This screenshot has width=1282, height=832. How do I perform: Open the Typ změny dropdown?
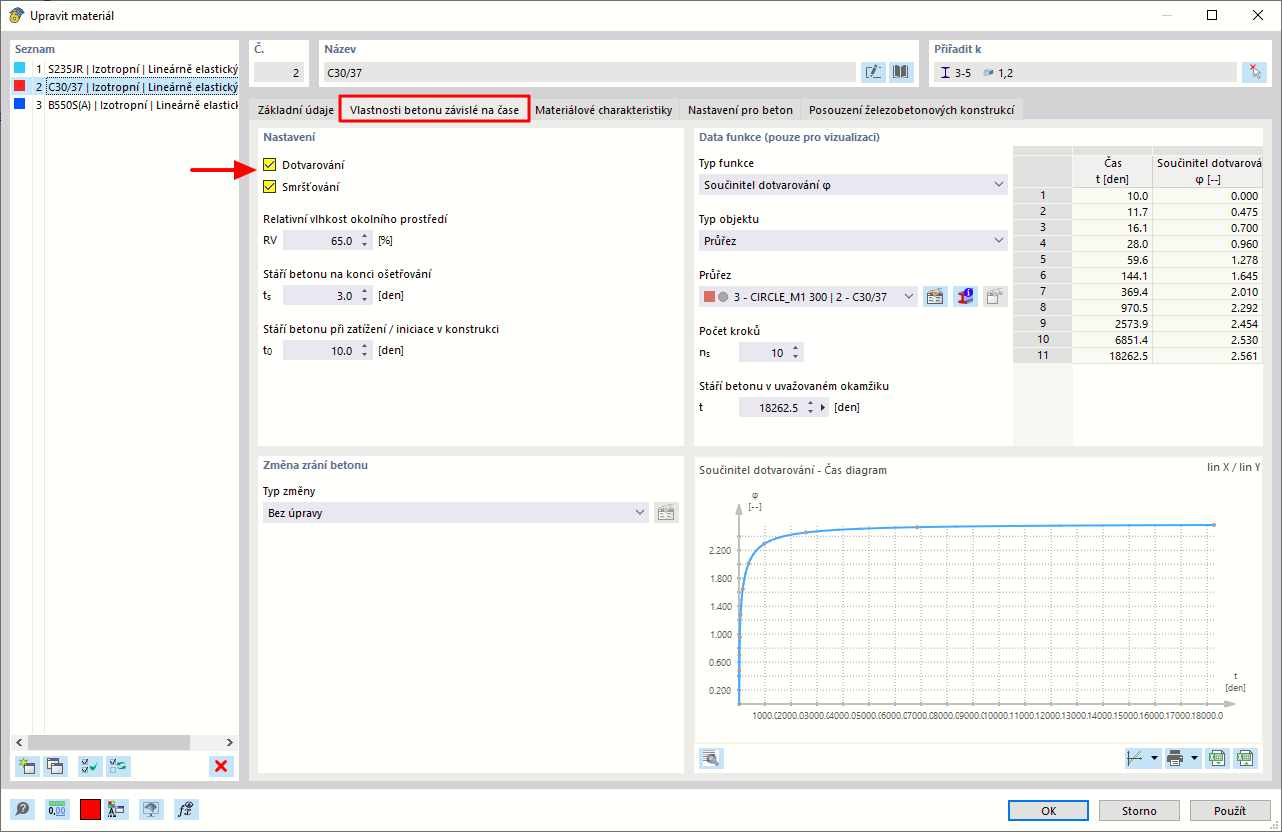tap(455, 513)
